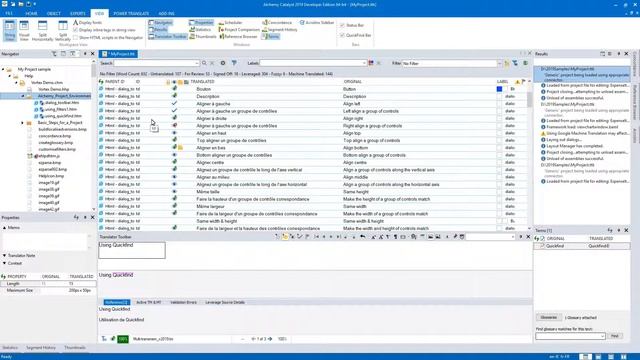The image size is (640, 360).
Task: Open the Project Comparison window
Action: (239, 29)
